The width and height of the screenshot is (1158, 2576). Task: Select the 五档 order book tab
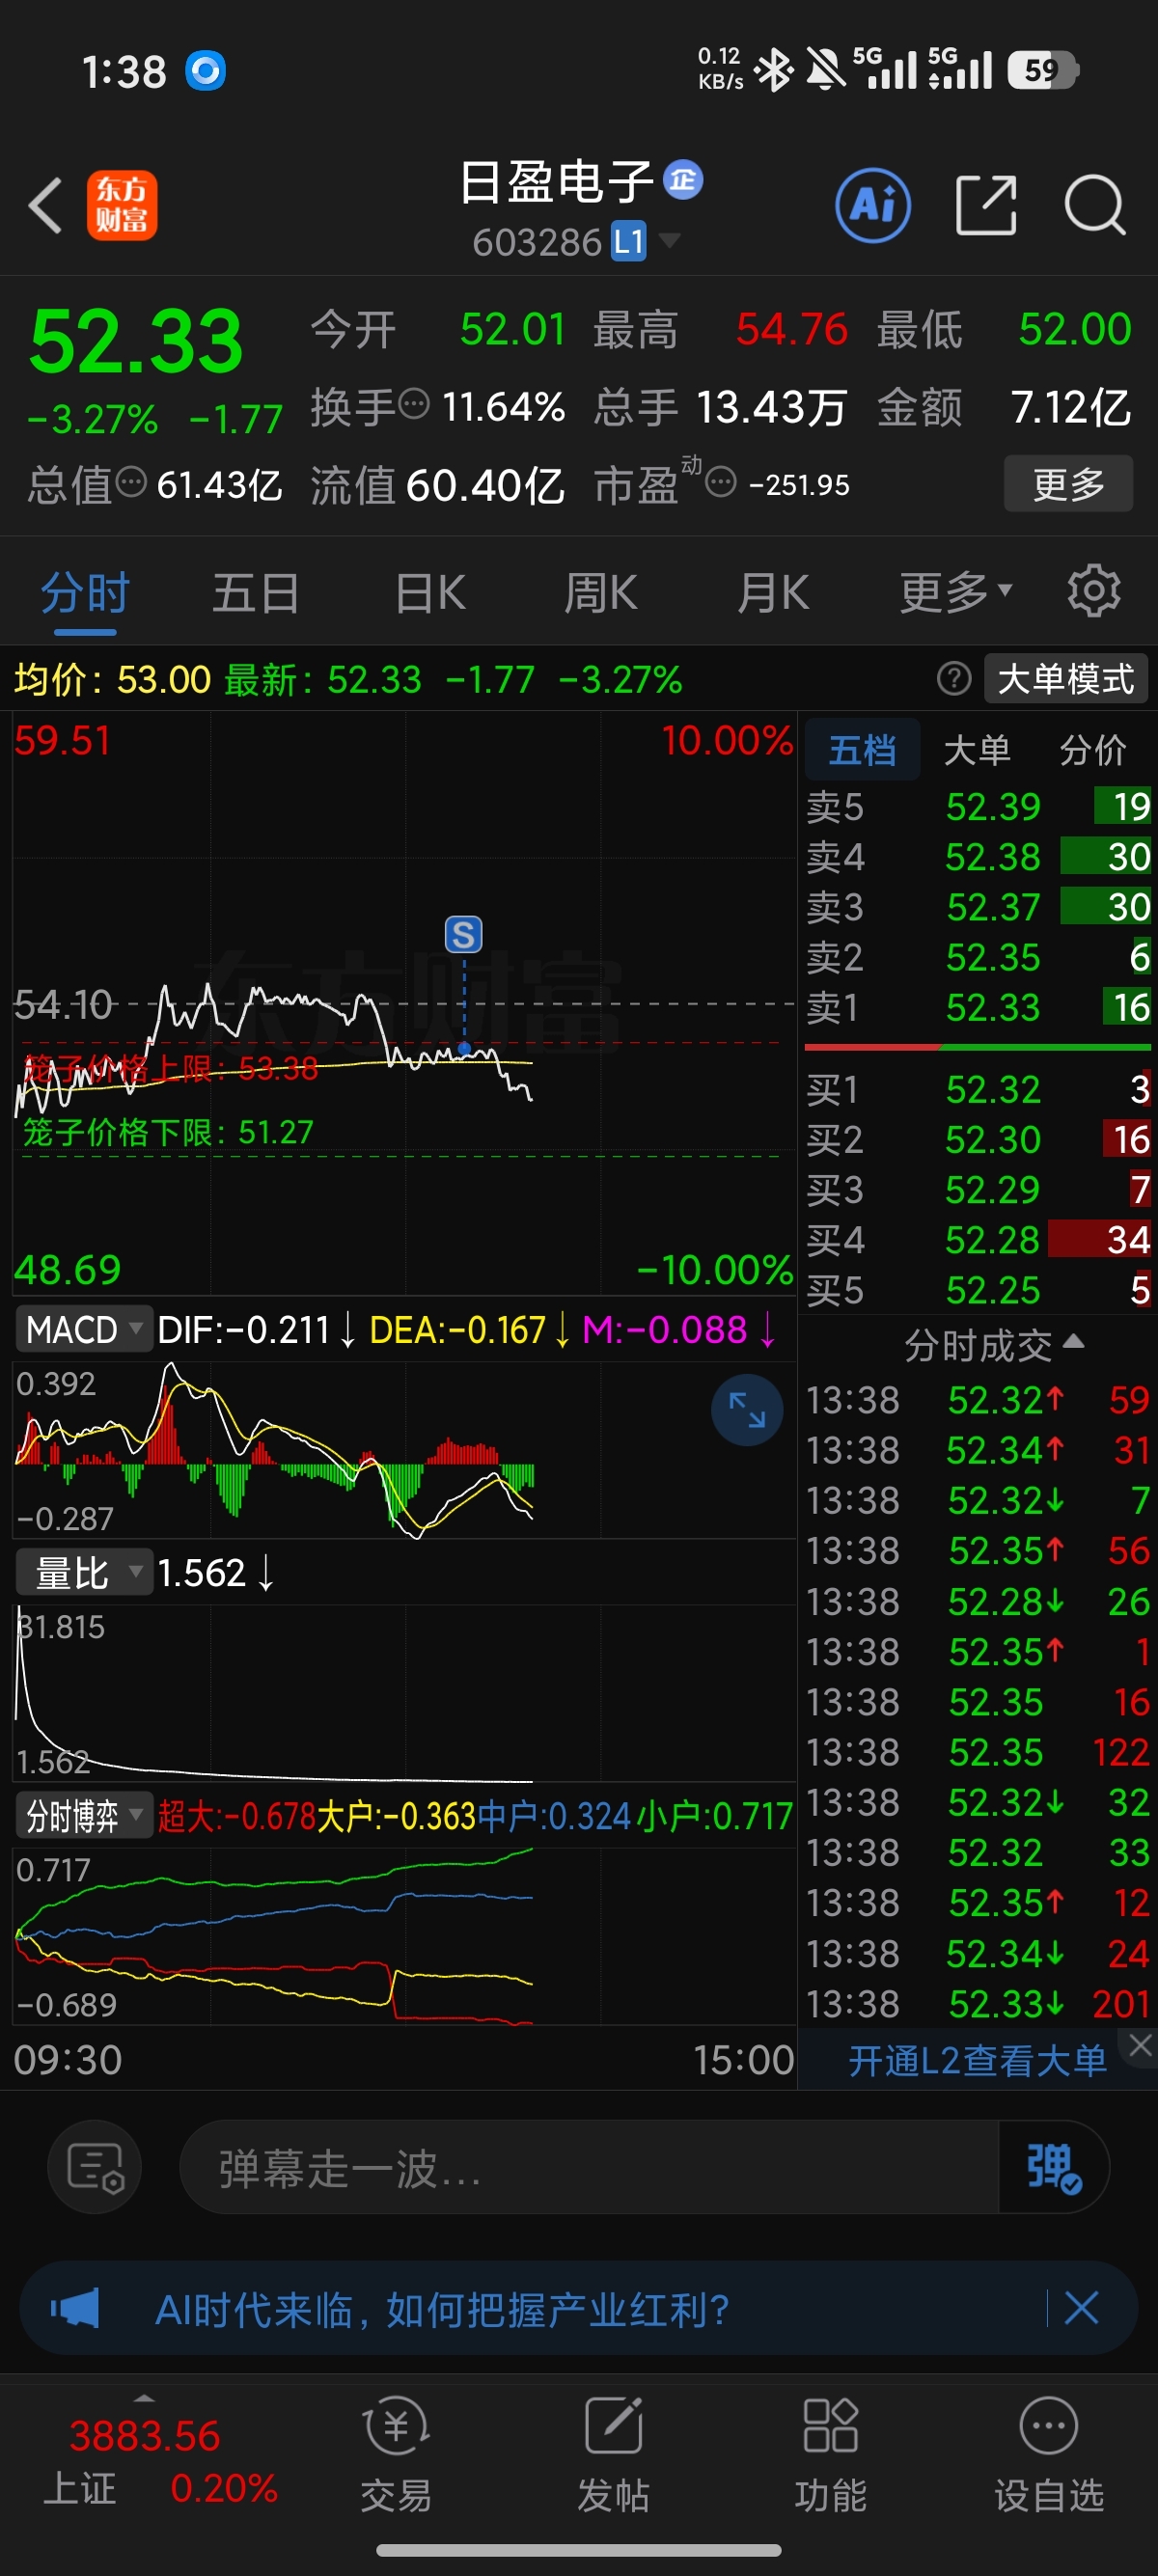[x=862, y=749]
